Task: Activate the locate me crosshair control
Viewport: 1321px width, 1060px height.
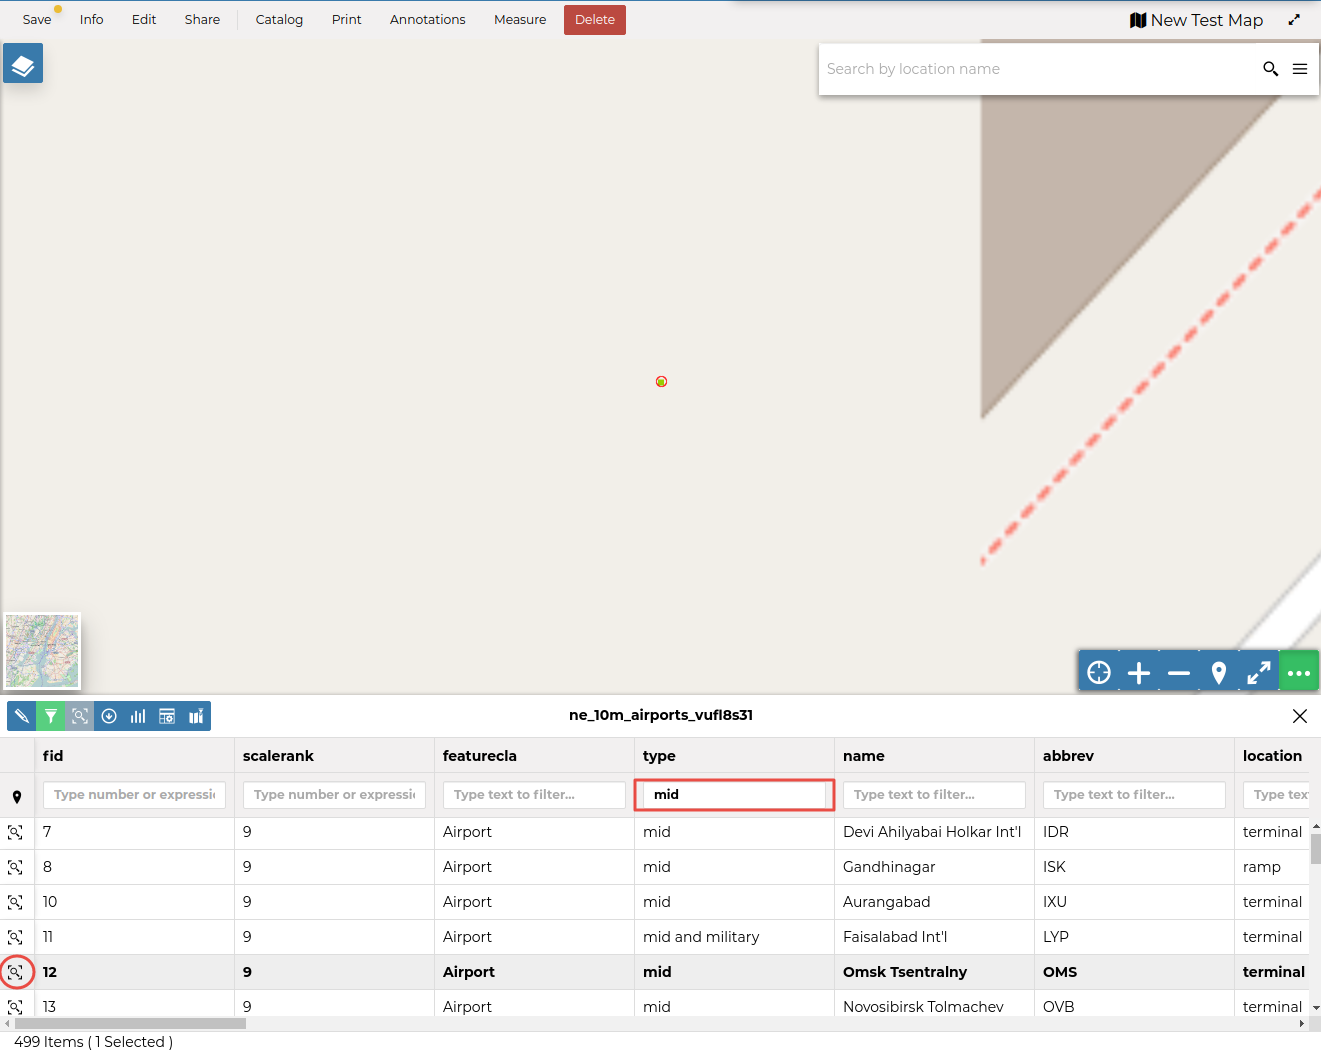Action: (1098, 671)
